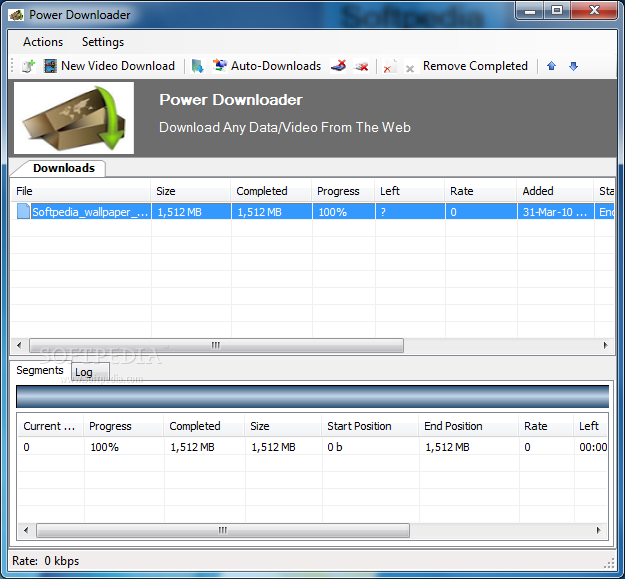Click the remove download page icon with red X
625x579 pixels.
coord(389,67)
